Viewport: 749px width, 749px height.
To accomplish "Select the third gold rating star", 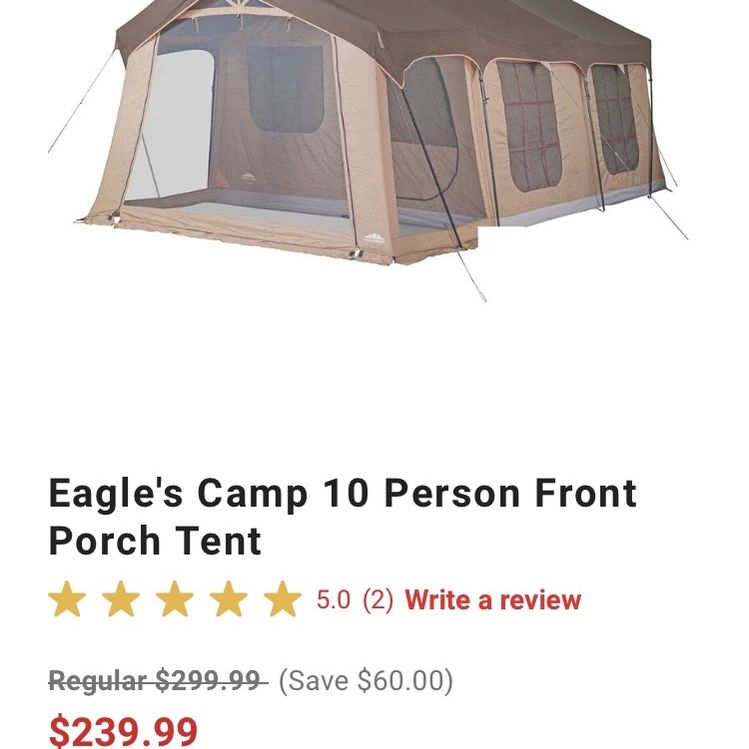I will [175, 599].
